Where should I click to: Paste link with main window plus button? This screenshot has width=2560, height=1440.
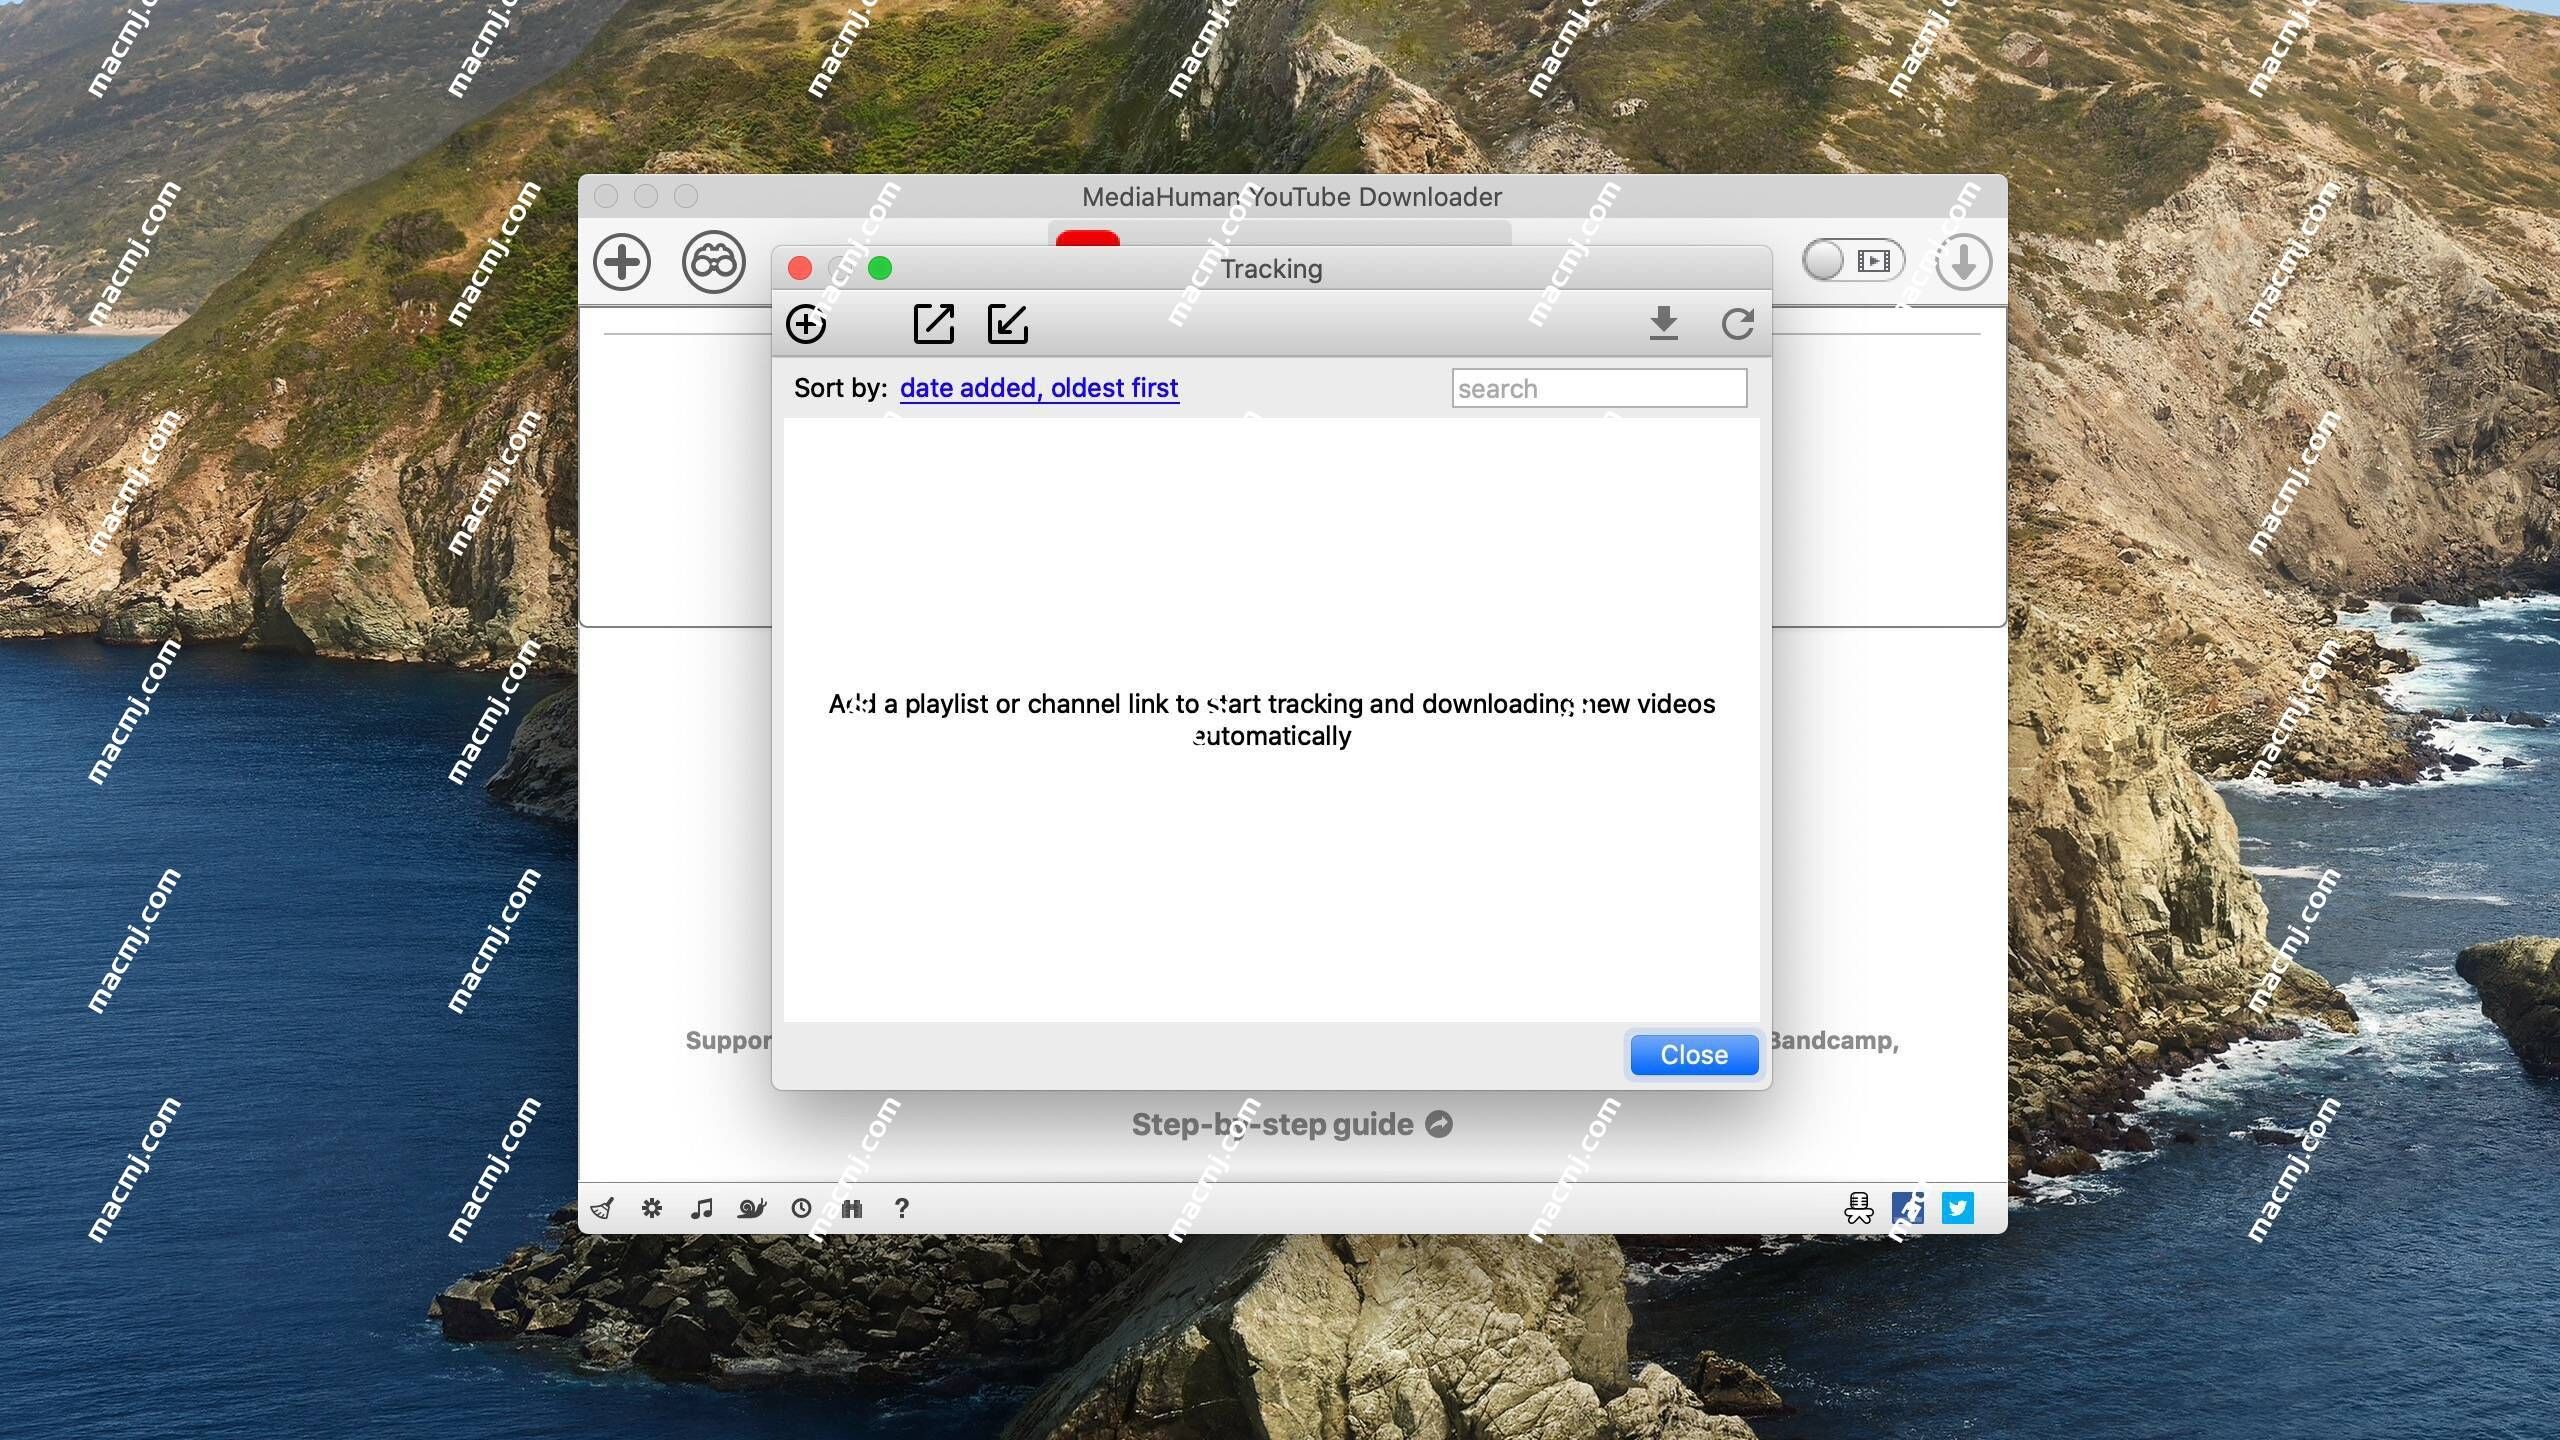(x=622, y=263)
